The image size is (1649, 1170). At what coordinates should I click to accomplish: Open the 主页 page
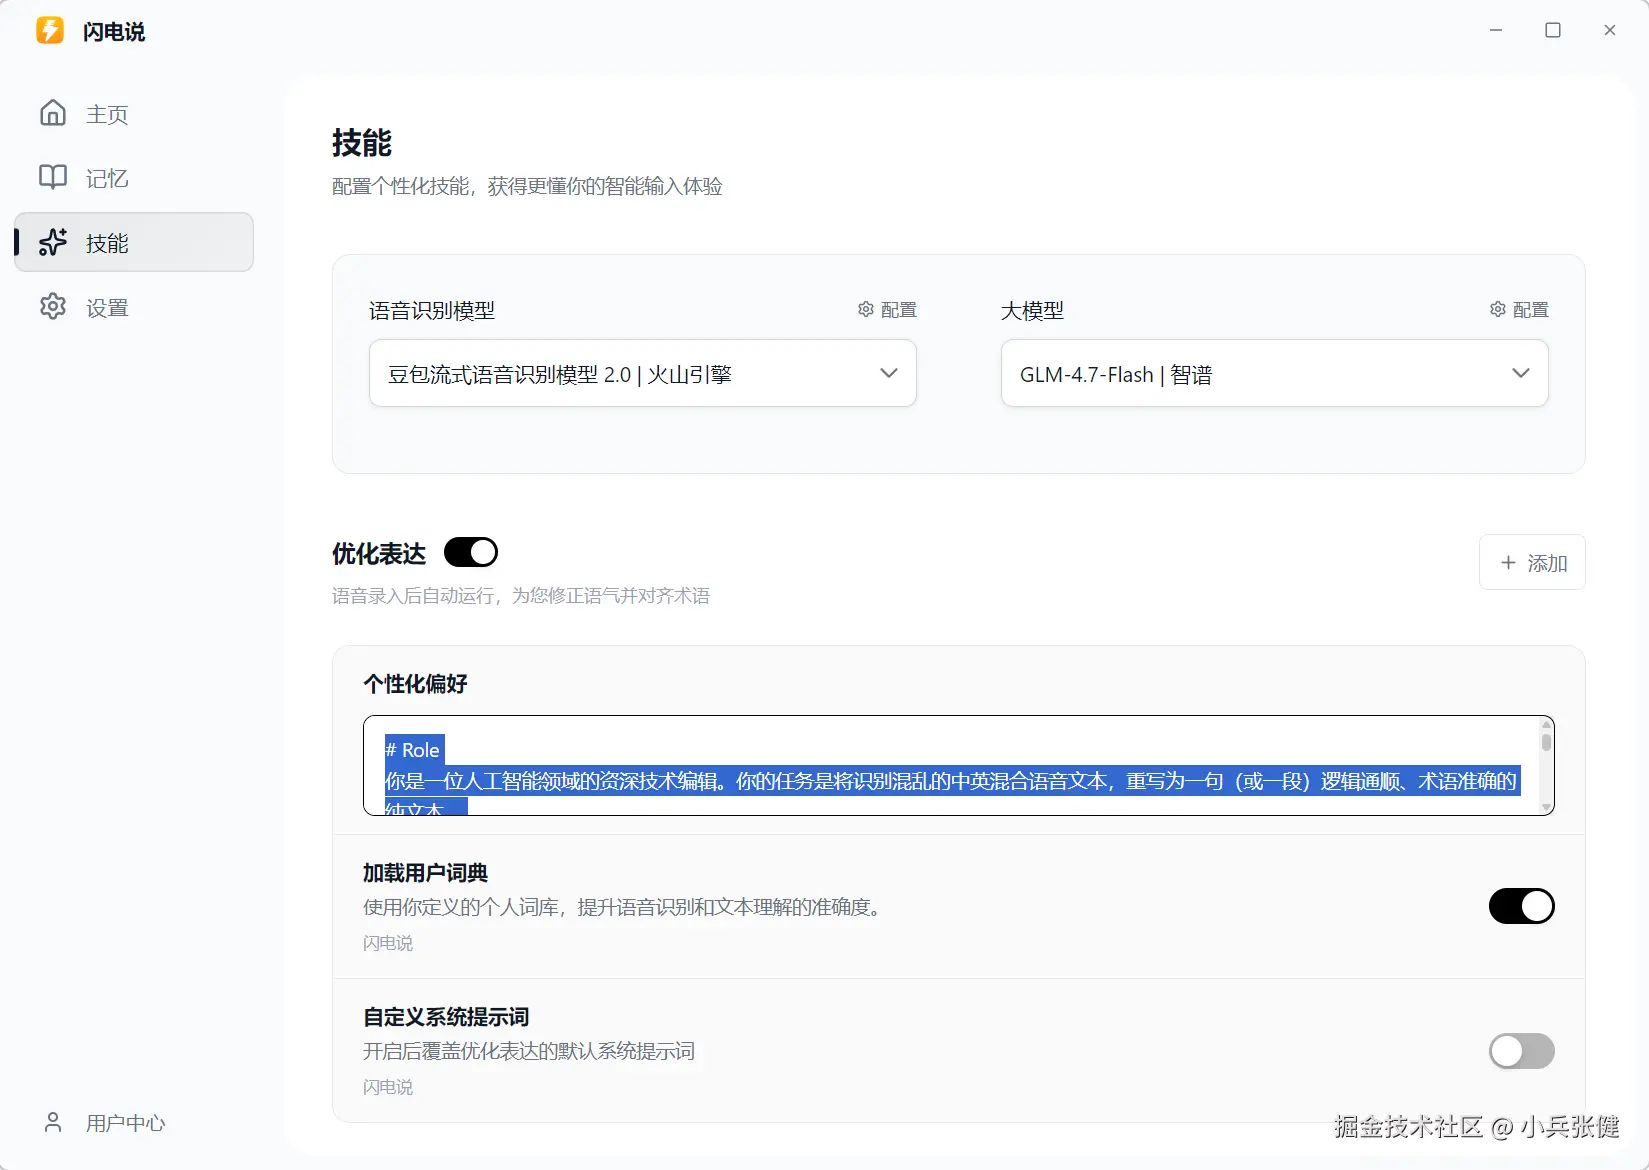(x=134, y=114)
